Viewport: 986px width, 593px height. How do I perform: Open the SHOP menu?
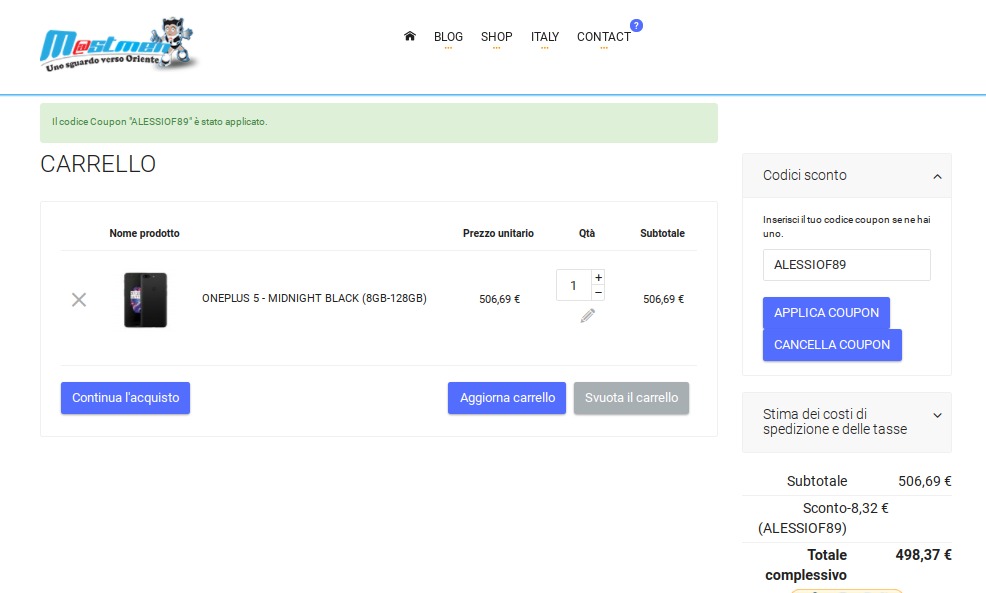497,37
